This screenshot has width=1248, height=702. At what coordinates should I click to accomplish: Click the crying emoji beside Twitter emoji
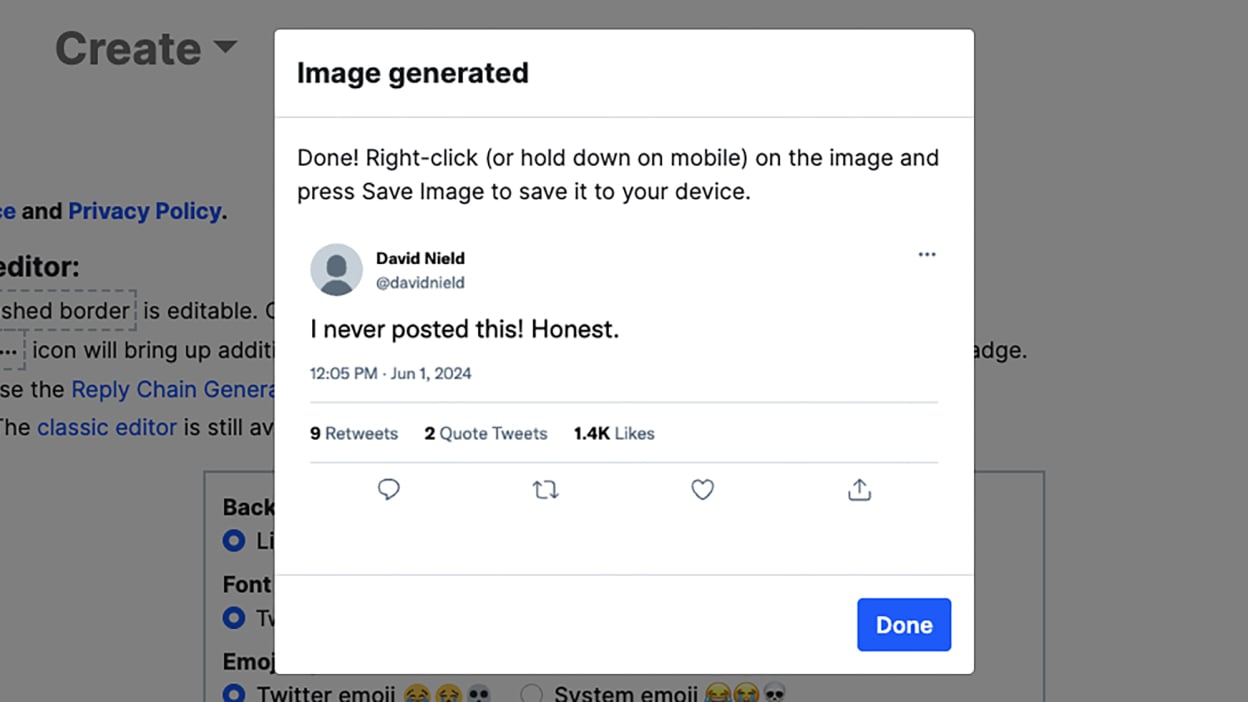(449, 691)
